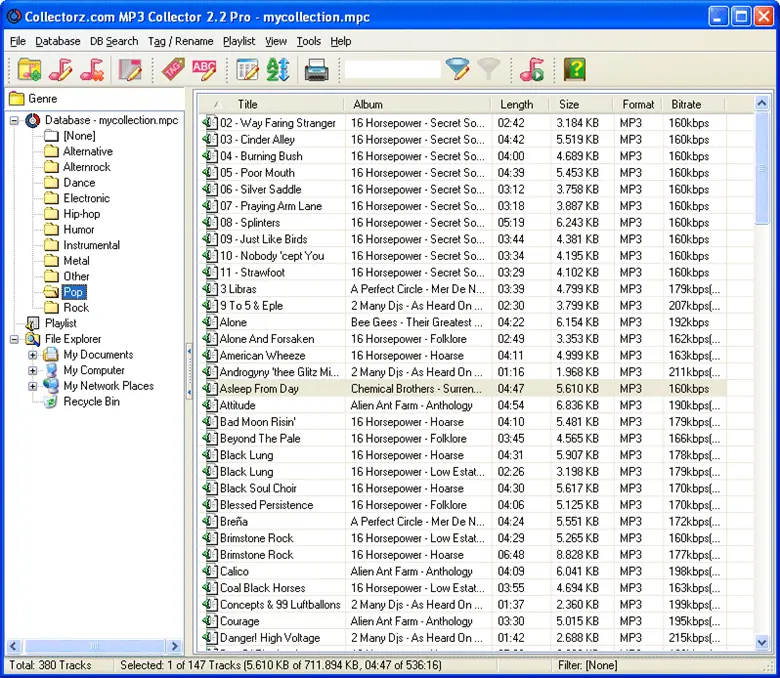Click the play track music-note icon

pyautogui.click(x=532, y=69)
